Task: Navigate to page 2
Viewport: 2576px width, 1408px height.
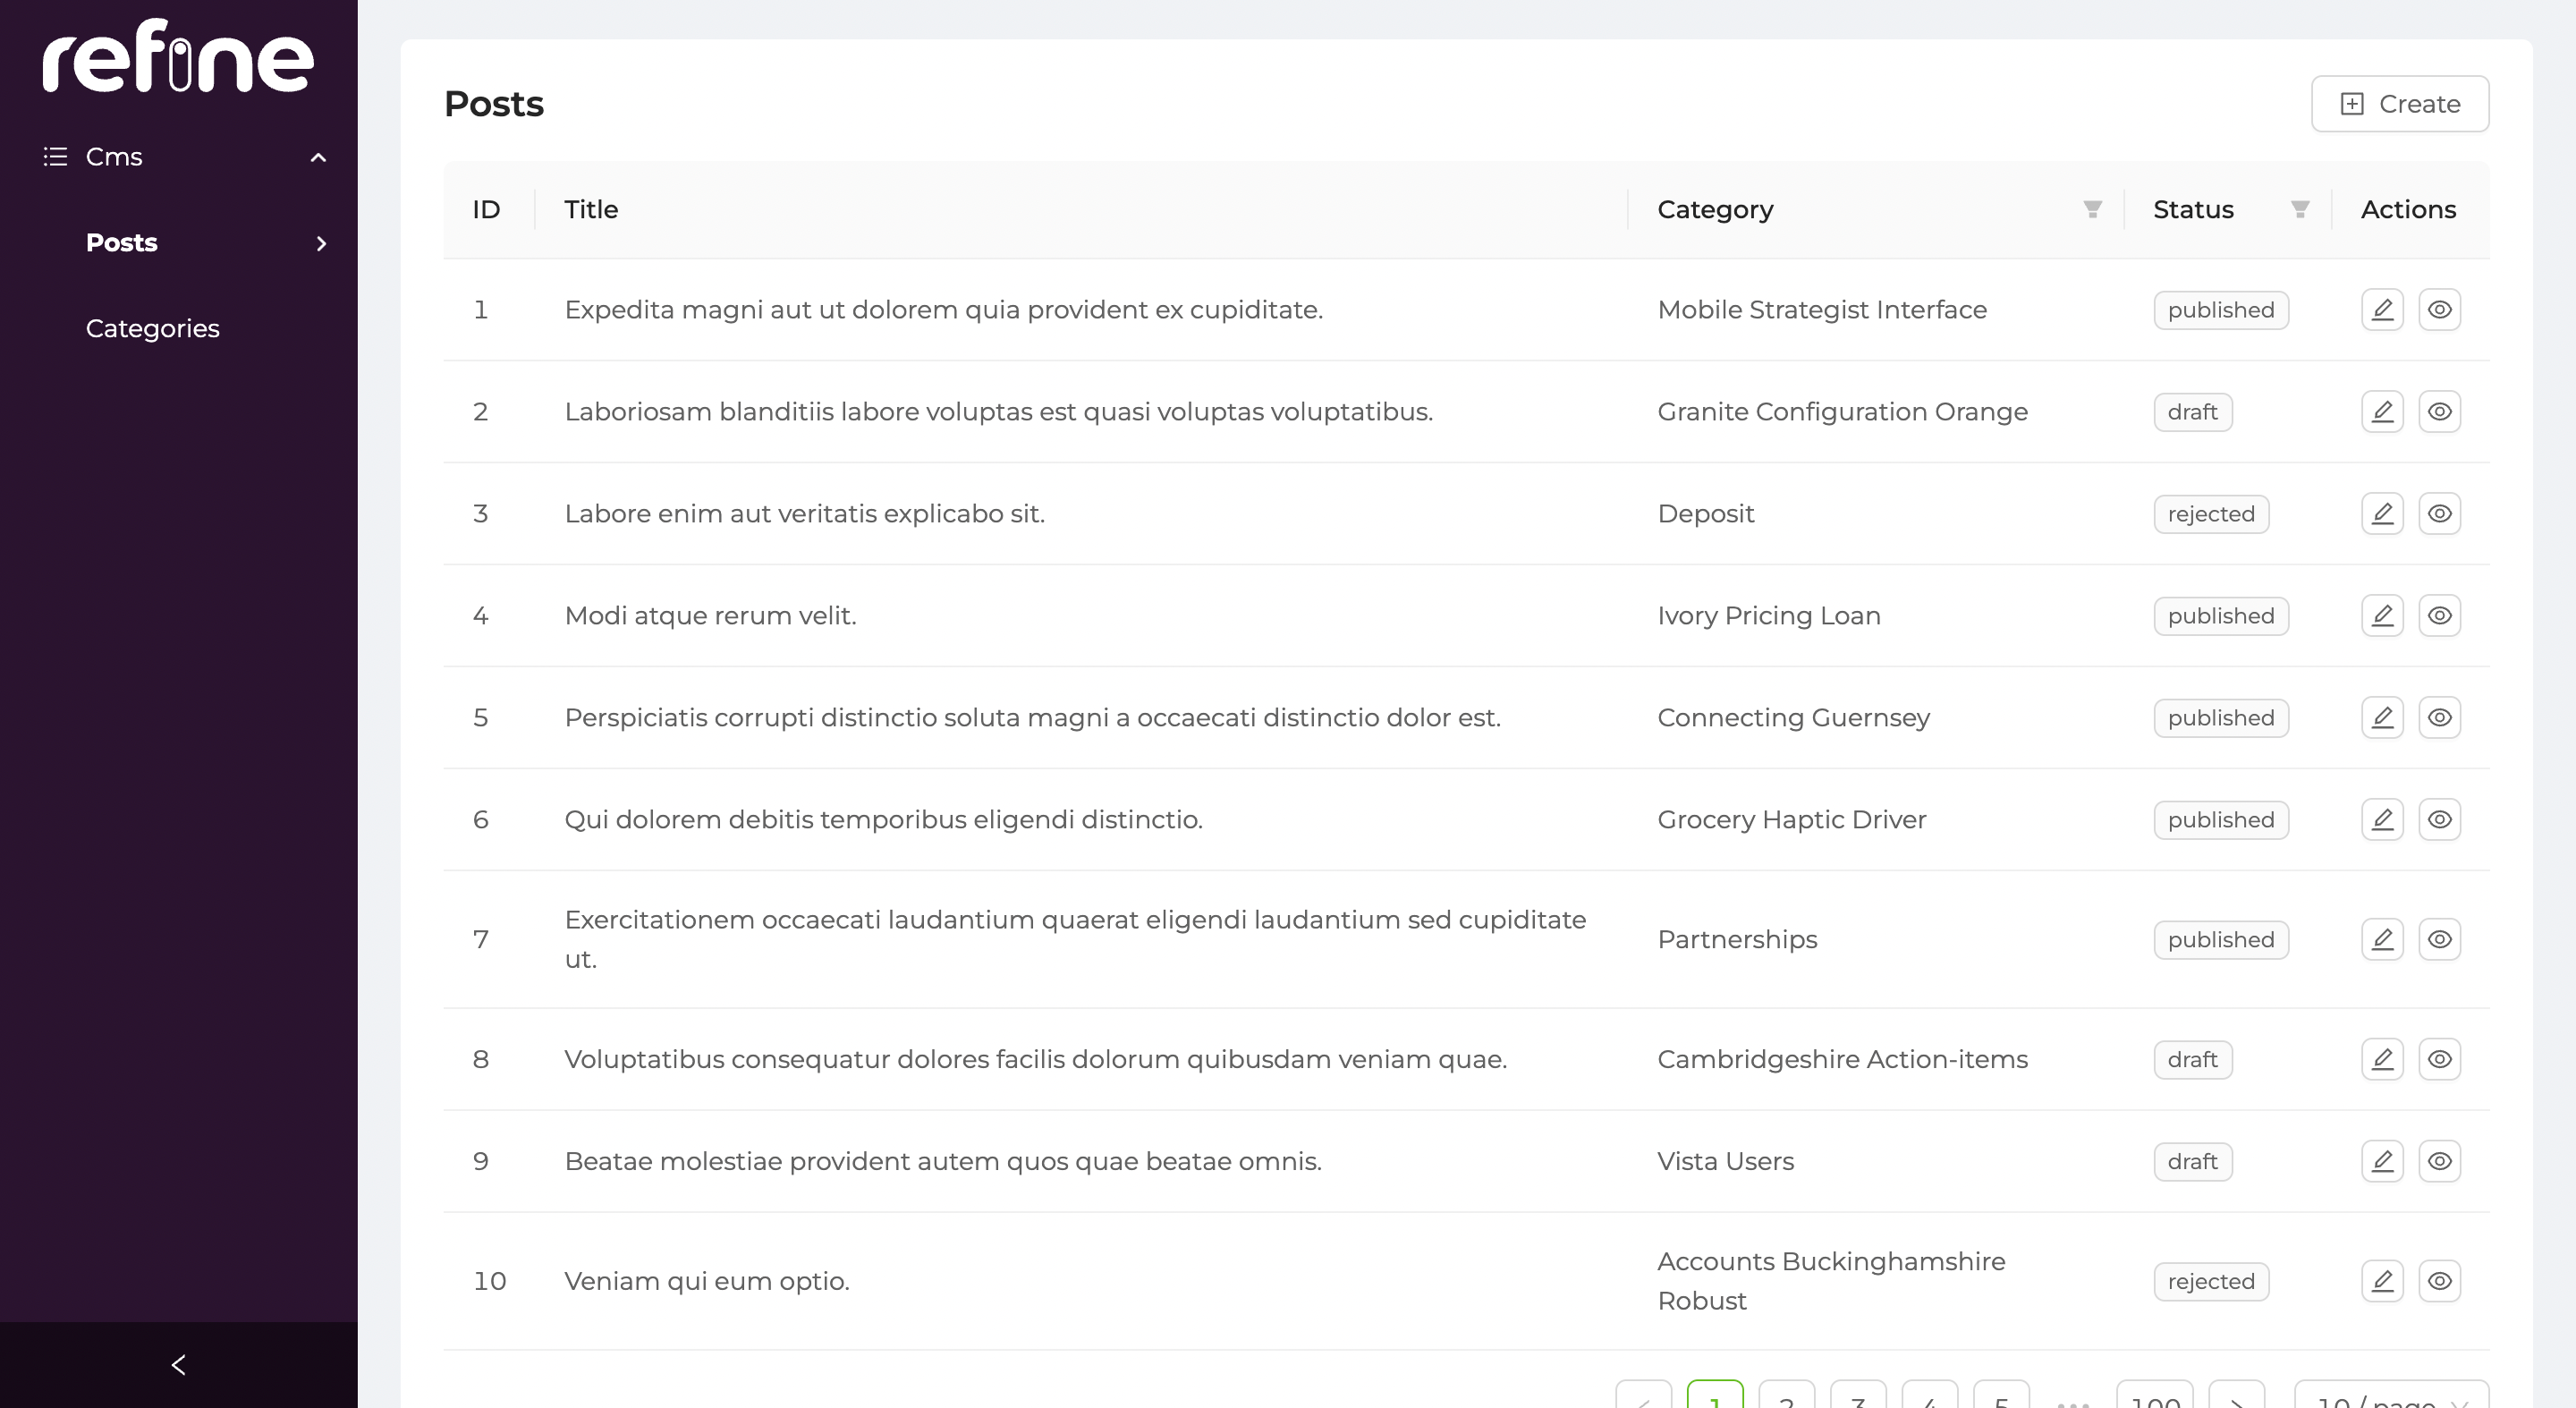Action: coord(1784,1397)
